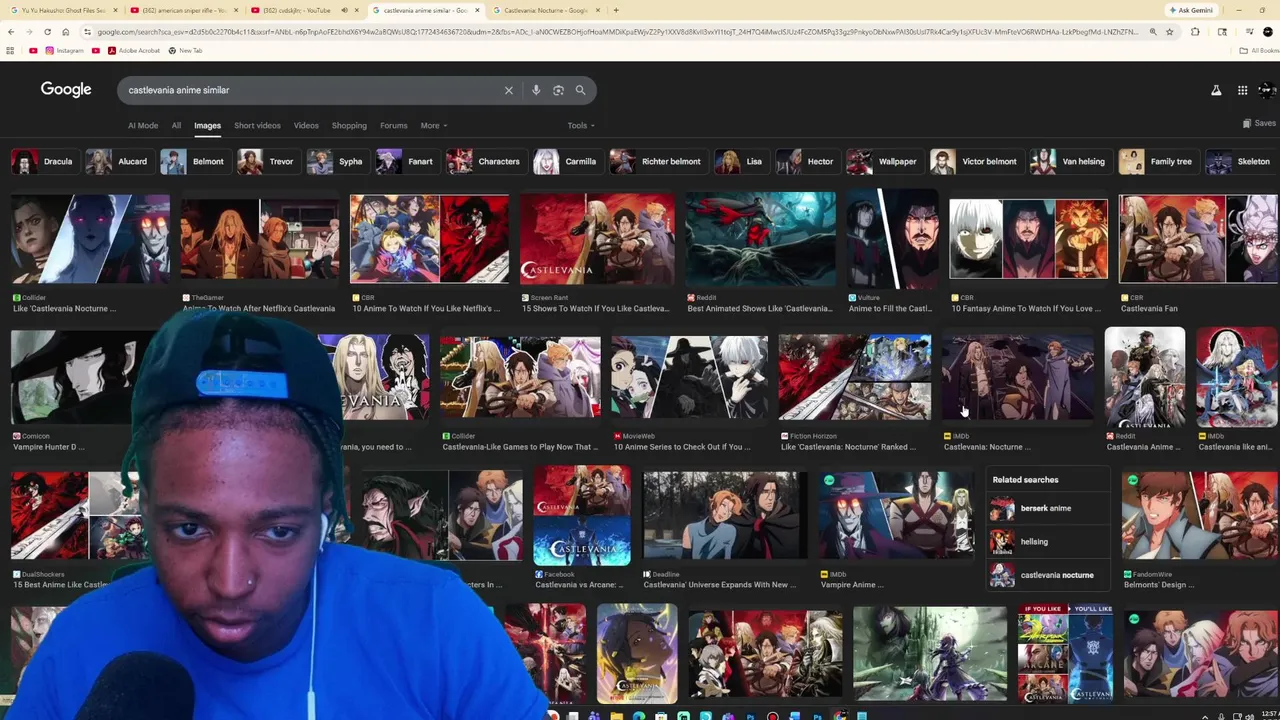Go to the Google logo homepage
1280x720 pixels.
click(66, 89)
